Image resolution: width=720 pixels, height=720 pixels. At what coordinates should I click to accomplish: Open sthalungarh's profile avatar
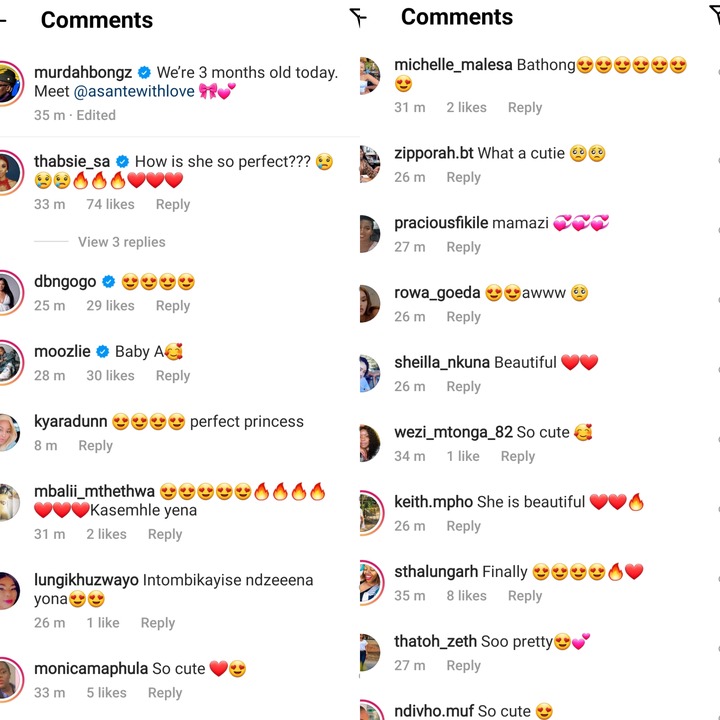coord(371,582)
